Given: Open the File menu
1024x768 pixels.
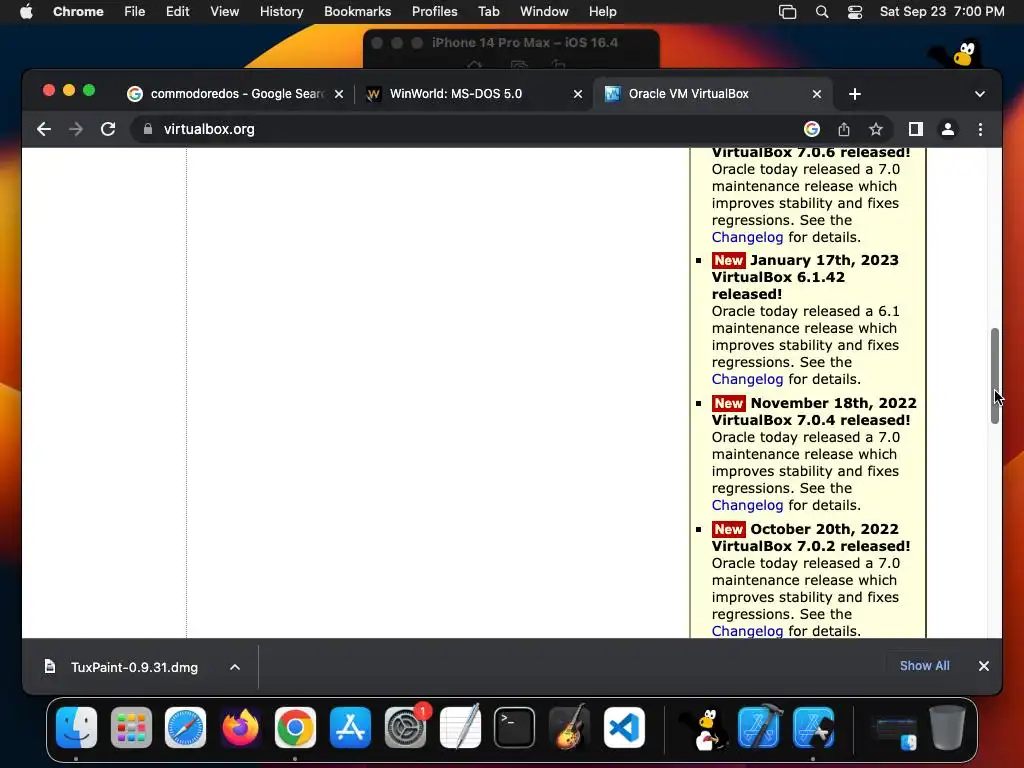Looking at the screenshot, I should (135, 12).
